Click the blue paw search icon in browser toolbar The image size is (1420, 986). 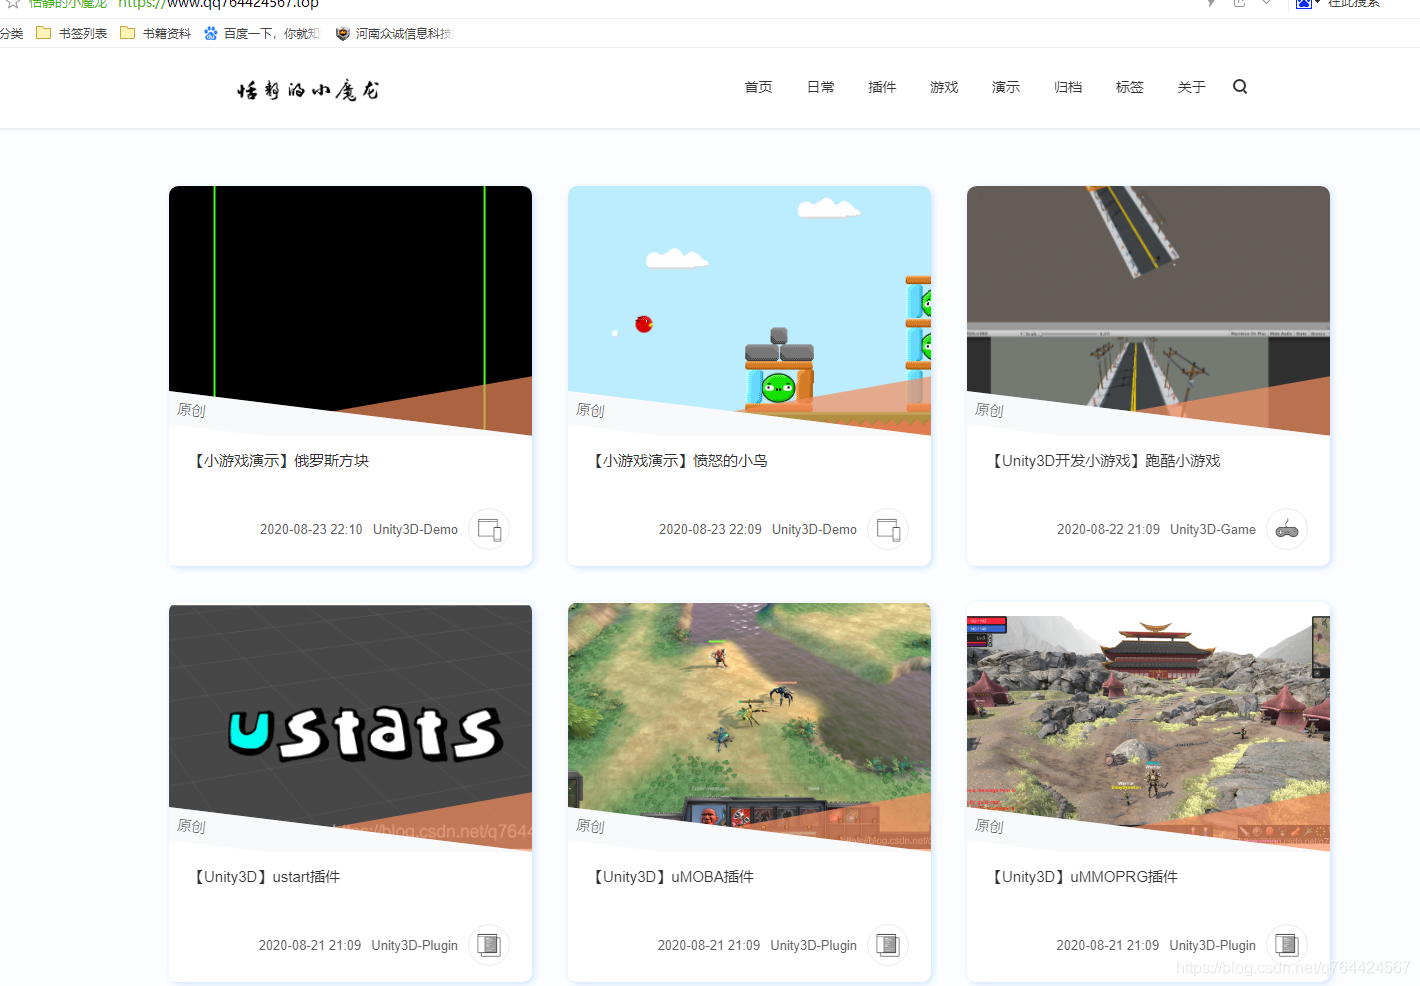(x=1303, y=4)
